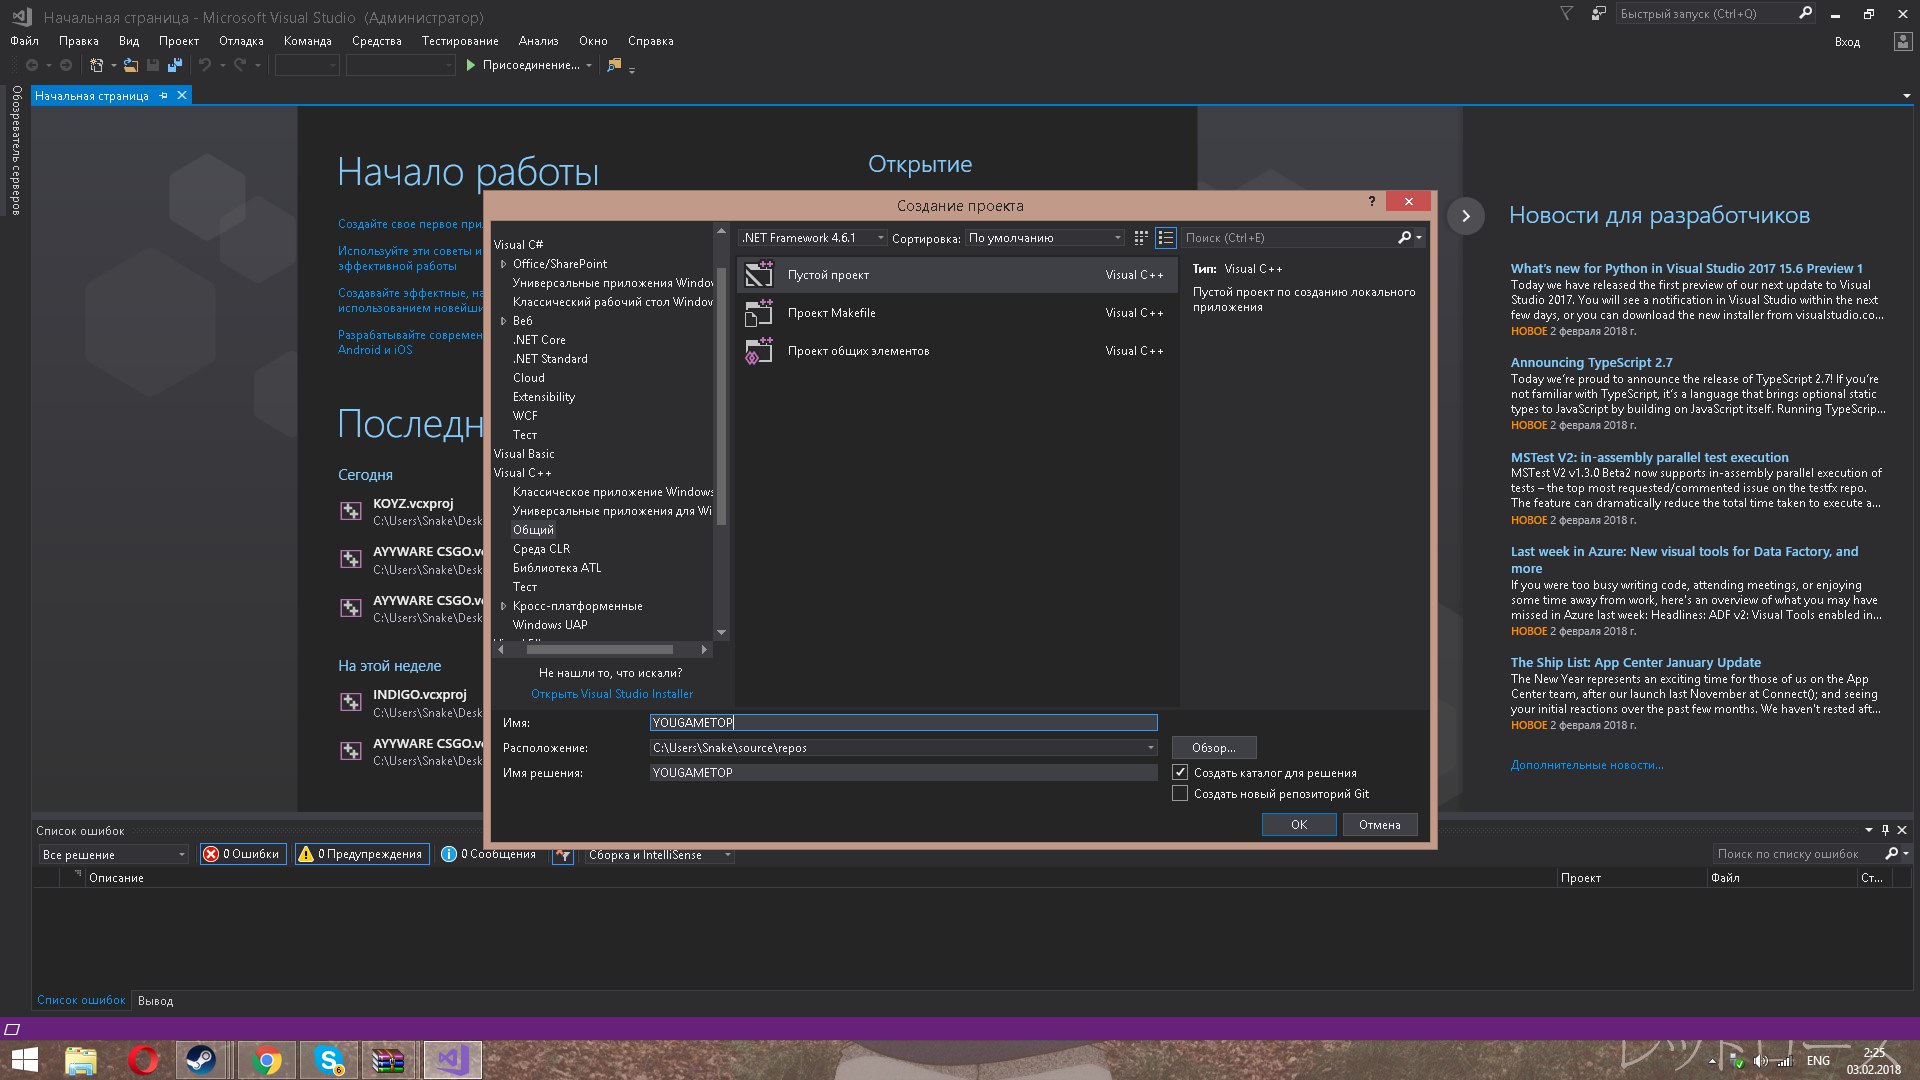This screenshot has width=1920, height=1080.
Task: Open the Сборка и IntelliSense dropdown
Action: (659, 855)
